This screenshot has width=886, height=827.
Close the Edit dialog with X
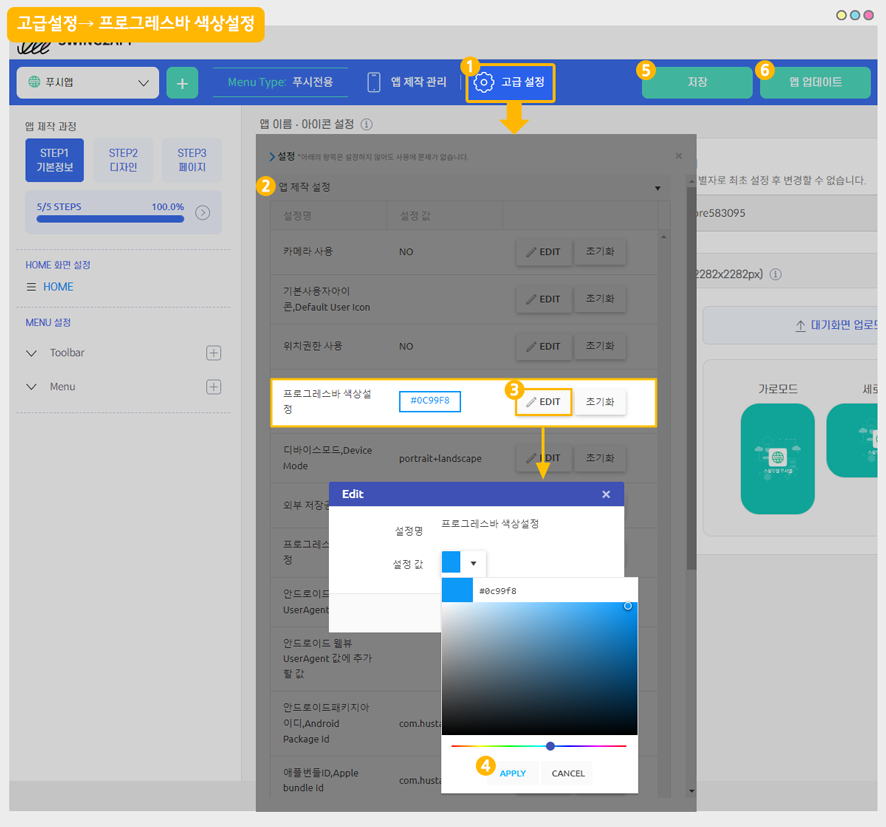coord(606,494)
